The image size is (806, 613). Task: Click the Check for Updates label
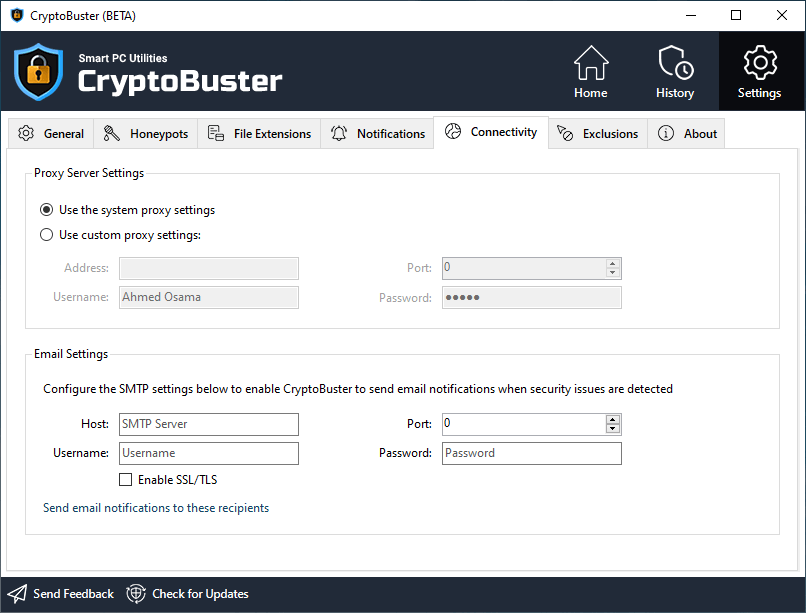point(200,594)
